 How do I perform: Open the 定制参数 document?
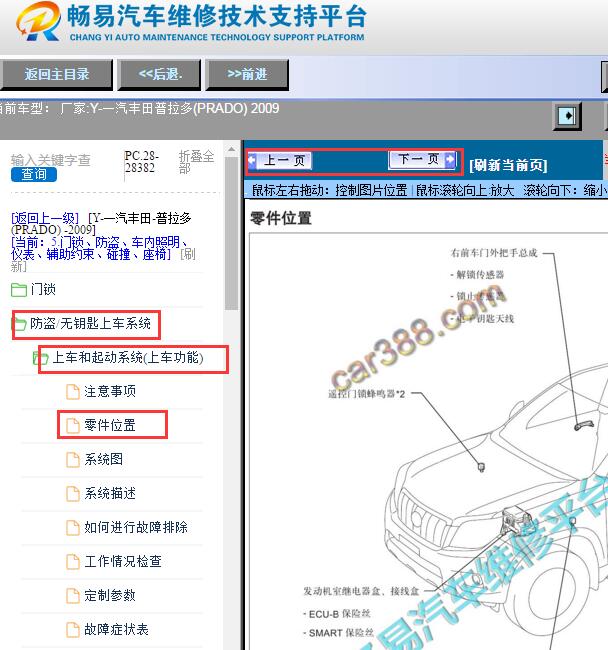(110, 595)
